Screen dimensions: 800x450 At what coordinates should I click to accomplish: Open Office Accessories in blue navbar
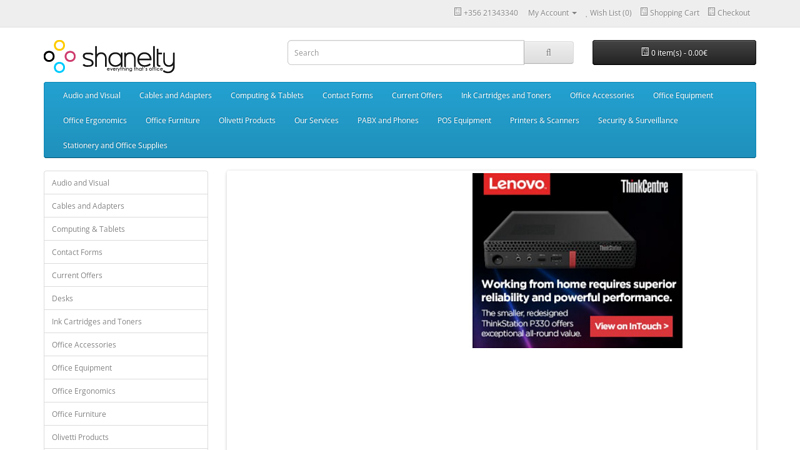pos(602,95)
